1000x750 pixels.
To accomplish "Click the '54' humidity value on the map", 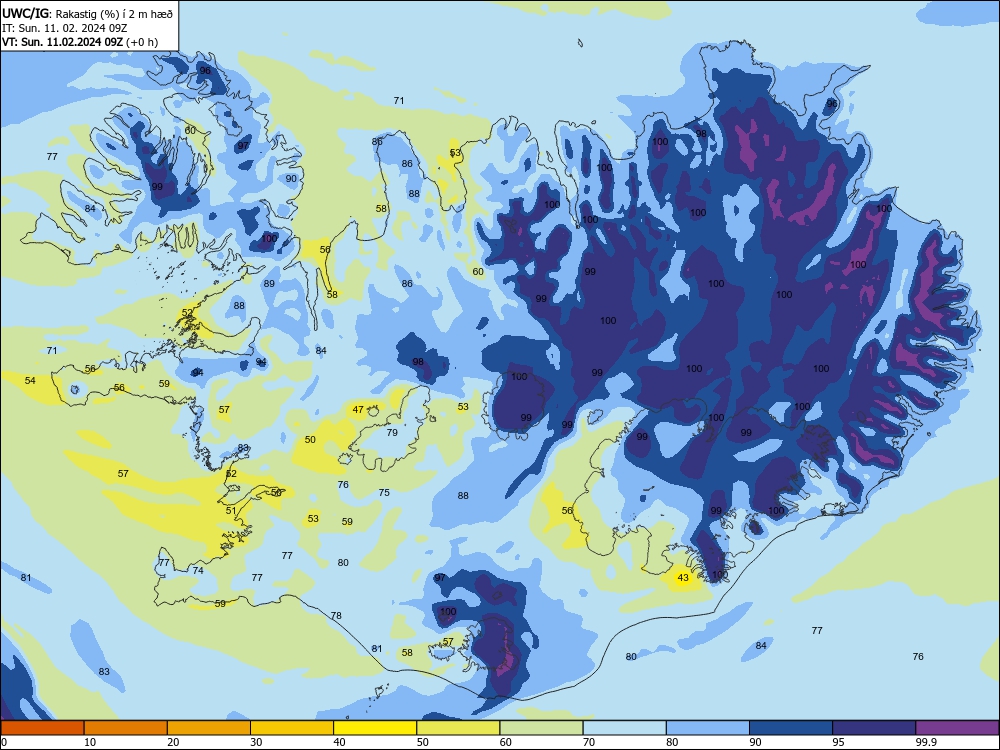I will pos(30,381).
